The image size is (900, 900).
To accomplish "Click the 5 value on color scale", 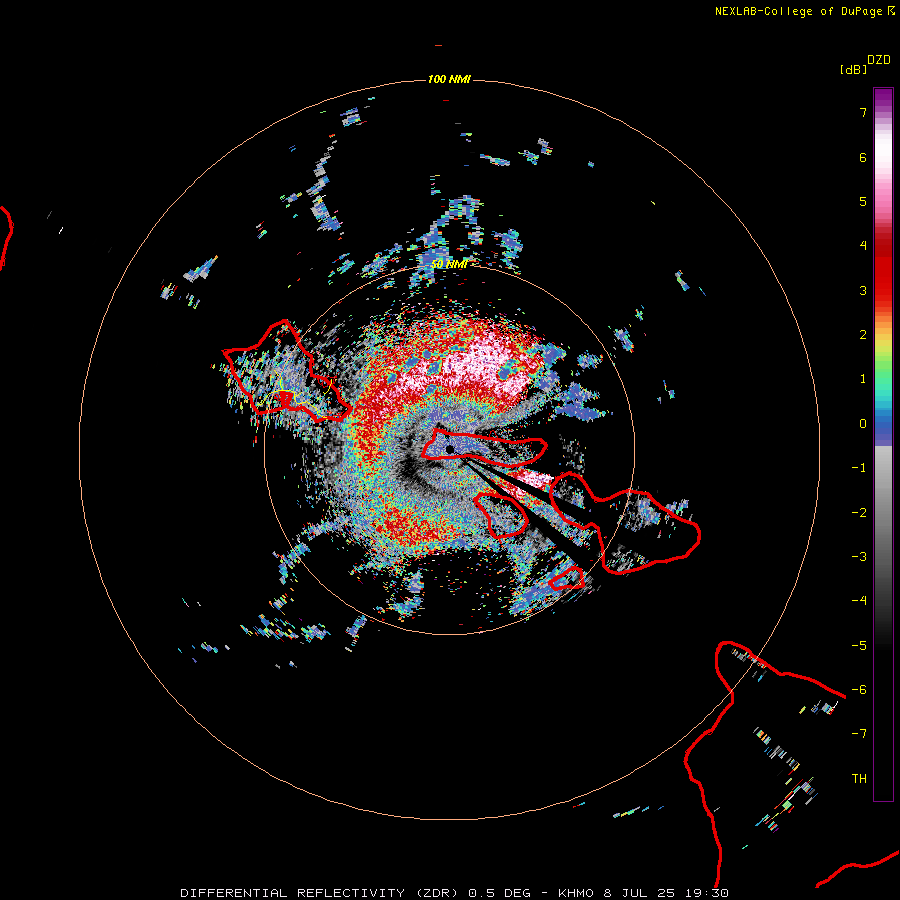I will point(863,201).
